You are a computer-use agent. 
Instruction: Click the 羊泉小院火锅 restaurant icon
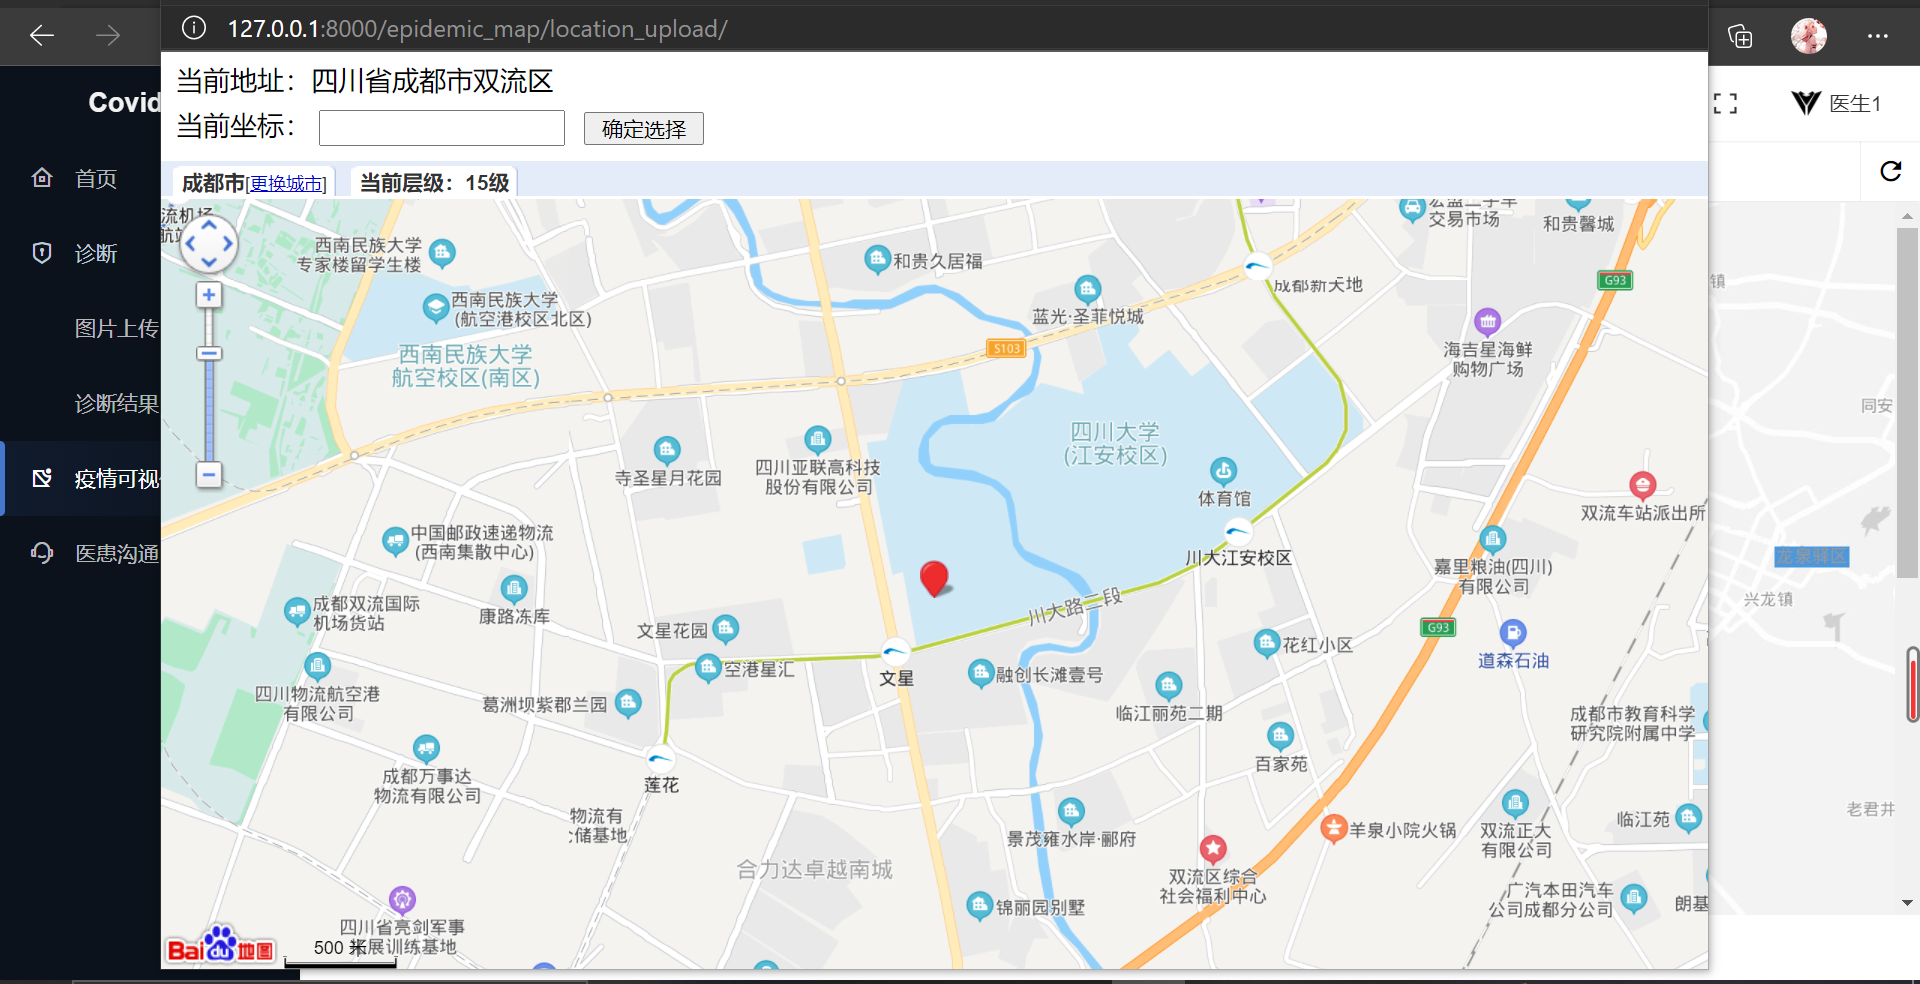[x=1333, y=828]
